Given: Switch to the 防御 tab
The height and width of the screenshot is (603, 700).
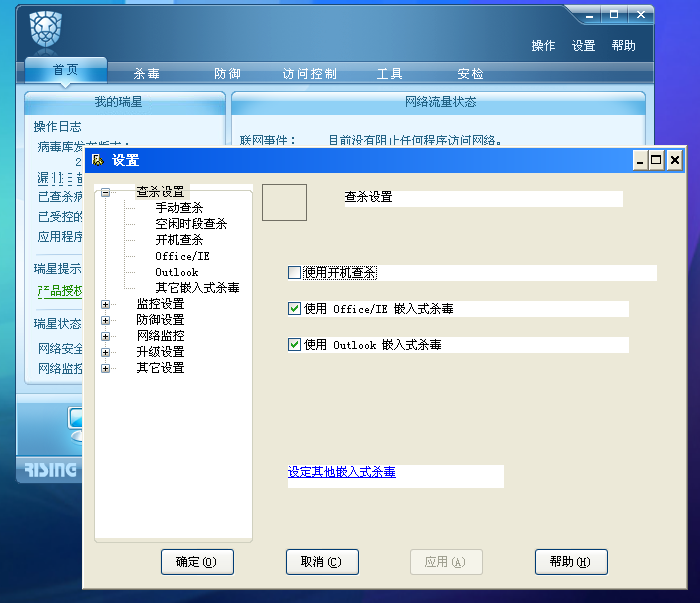Looking at the screenshot, I should pyautogui.click(x=227, y=74).
